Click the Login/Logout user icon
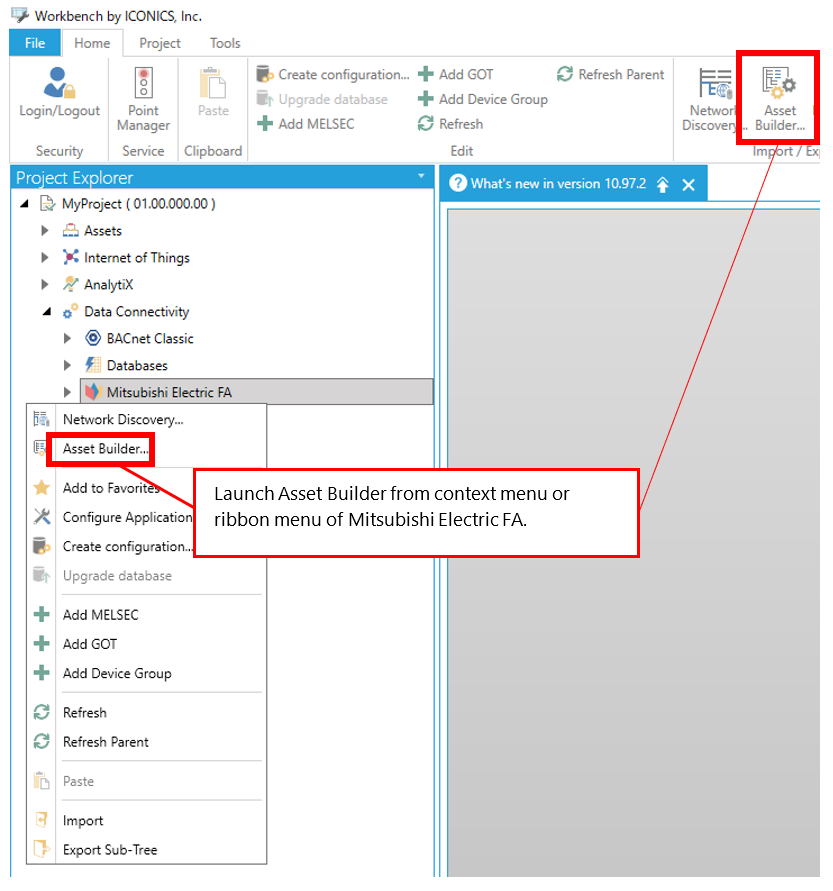This screenshot has height=891, width=833. [59, 82]
